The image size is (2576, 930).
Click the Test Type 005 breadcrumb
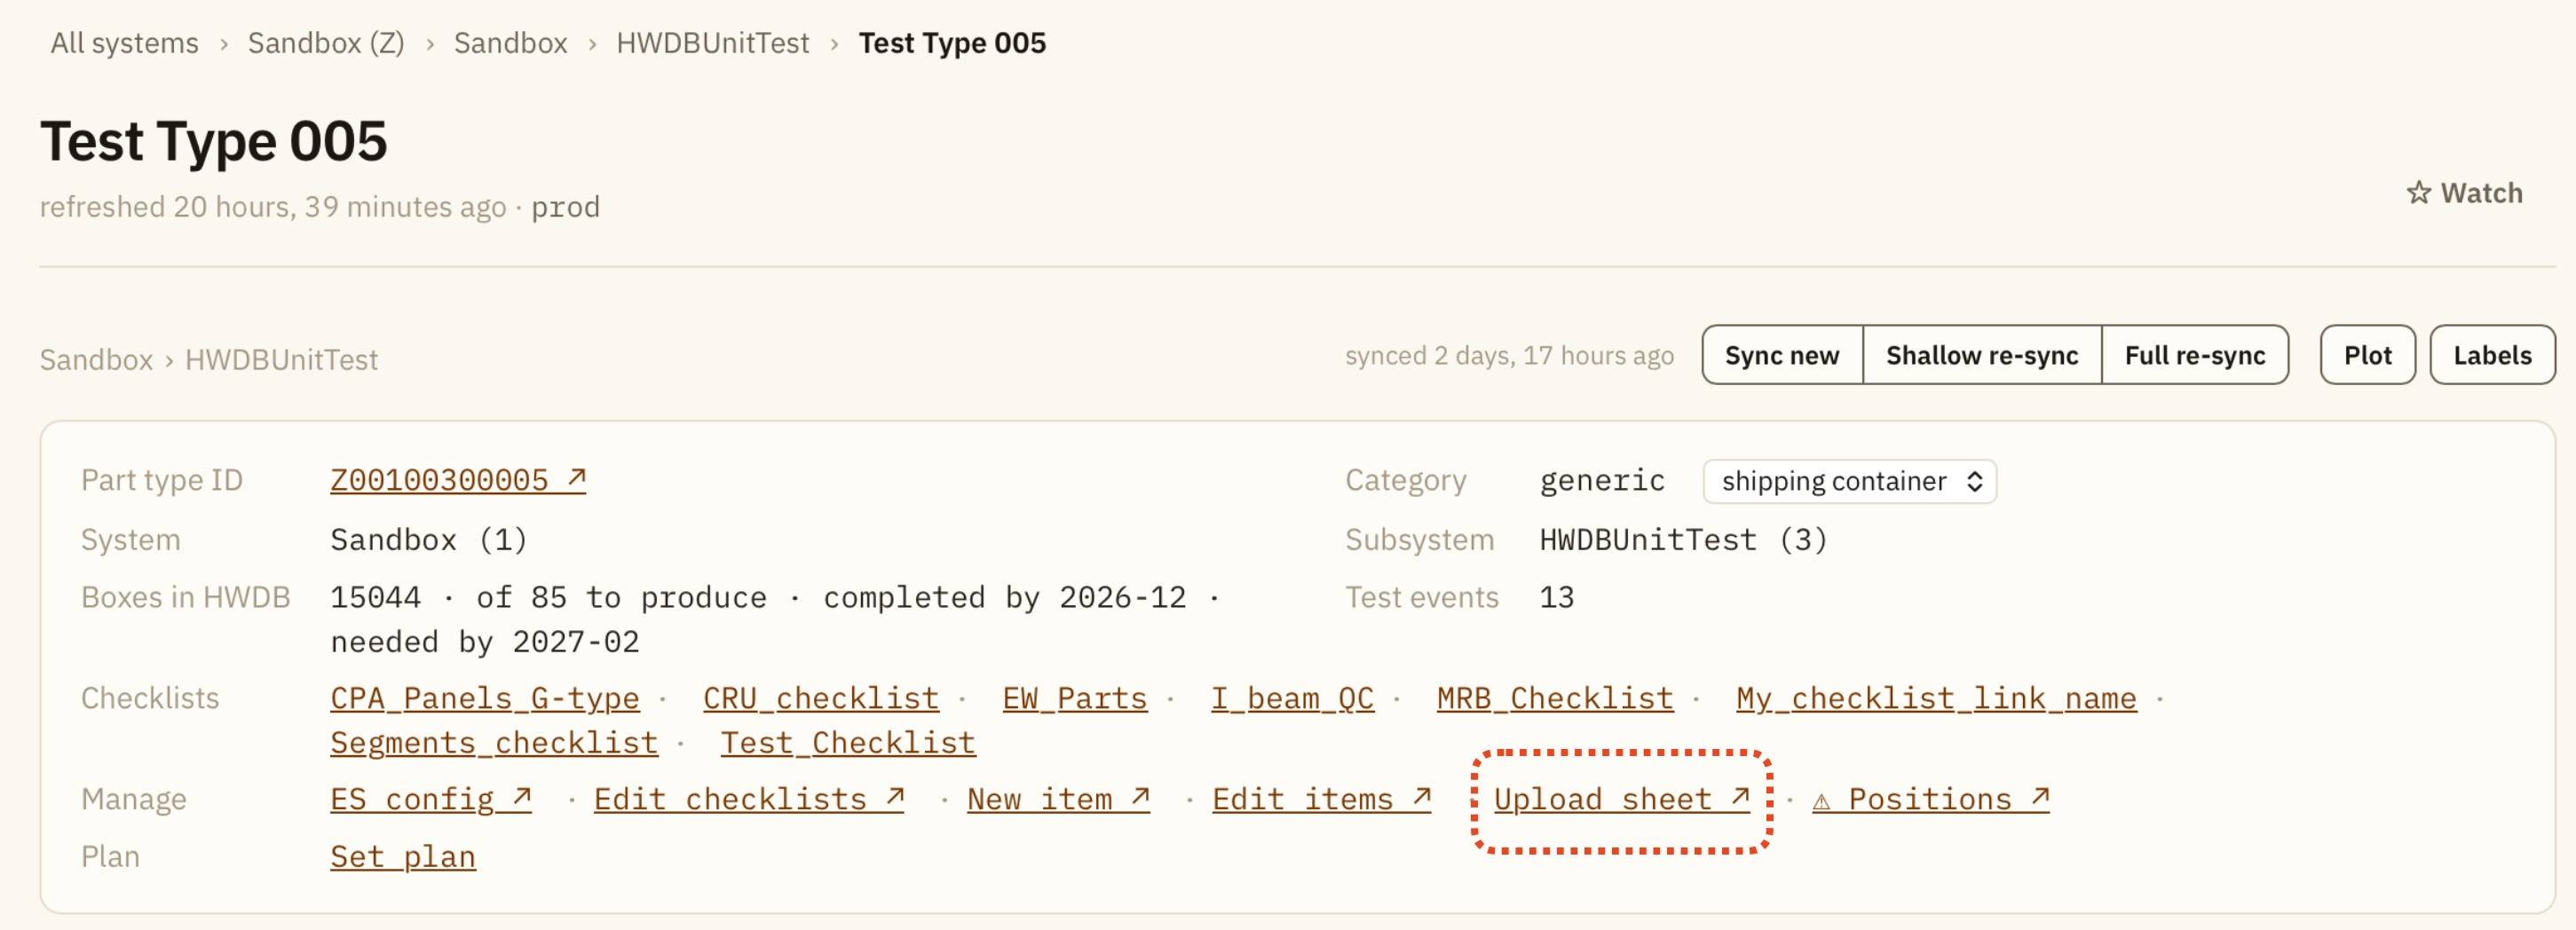click(x=952, y=43)
